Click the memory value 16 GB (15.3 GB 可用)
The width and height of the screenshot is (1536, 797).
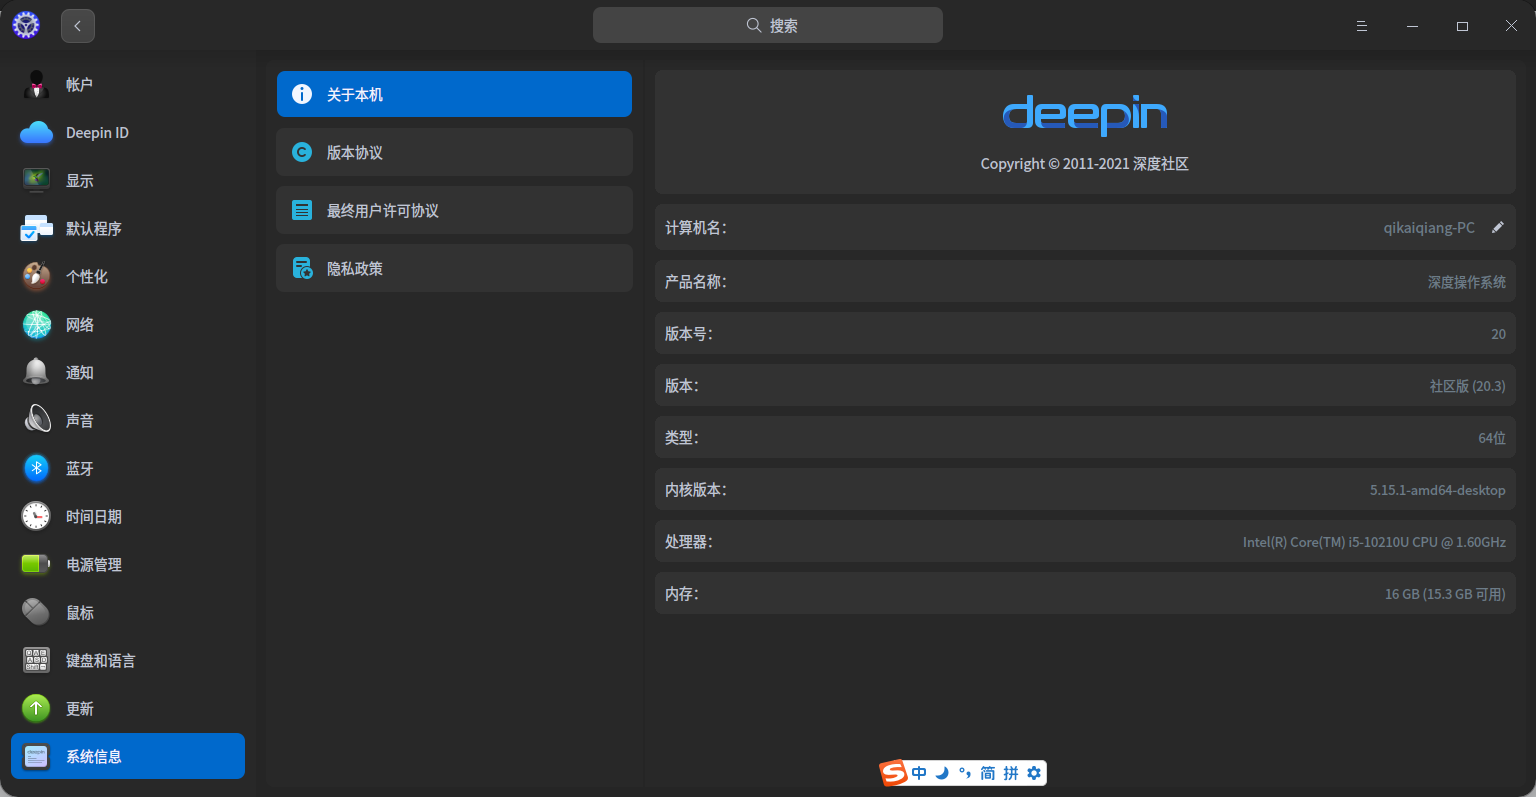pyautogui.click(x=1445, y=594)
